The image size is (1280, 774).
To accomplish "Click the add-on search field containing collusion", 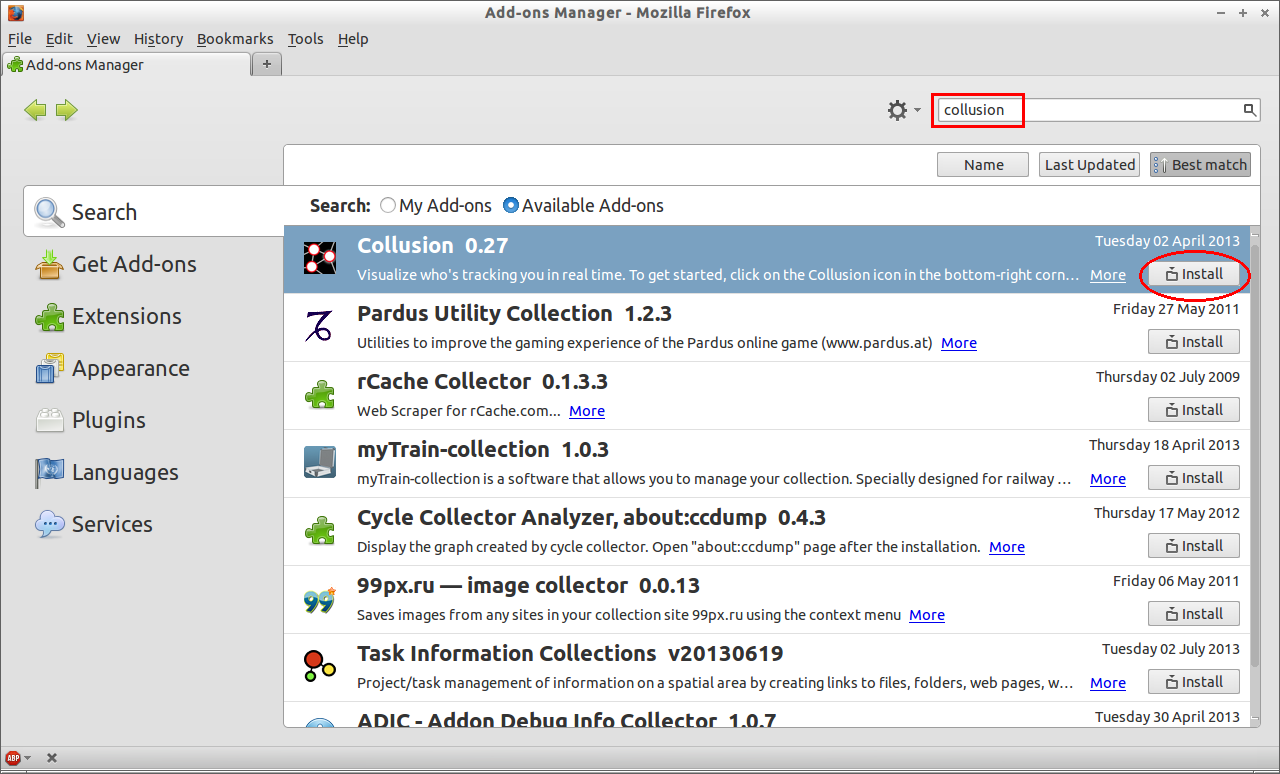I will (1097, 110).
